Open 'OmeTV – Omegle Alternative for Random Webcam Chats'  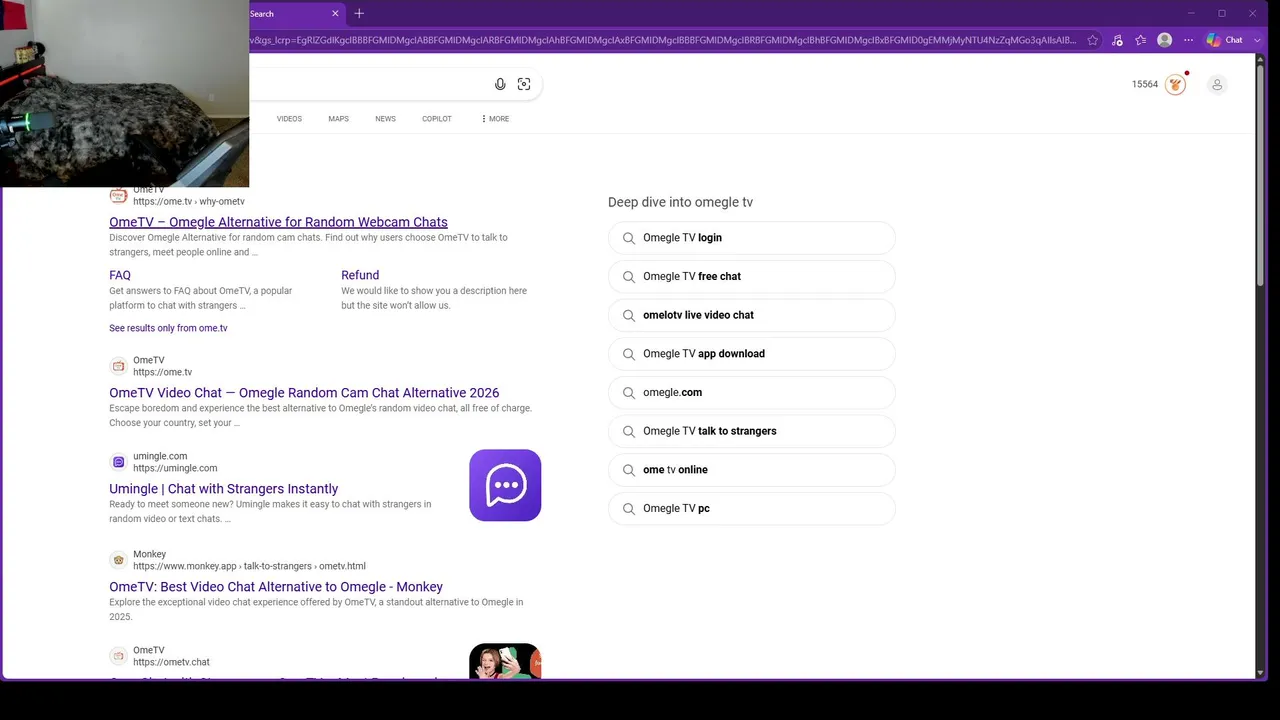click(278, 222)
